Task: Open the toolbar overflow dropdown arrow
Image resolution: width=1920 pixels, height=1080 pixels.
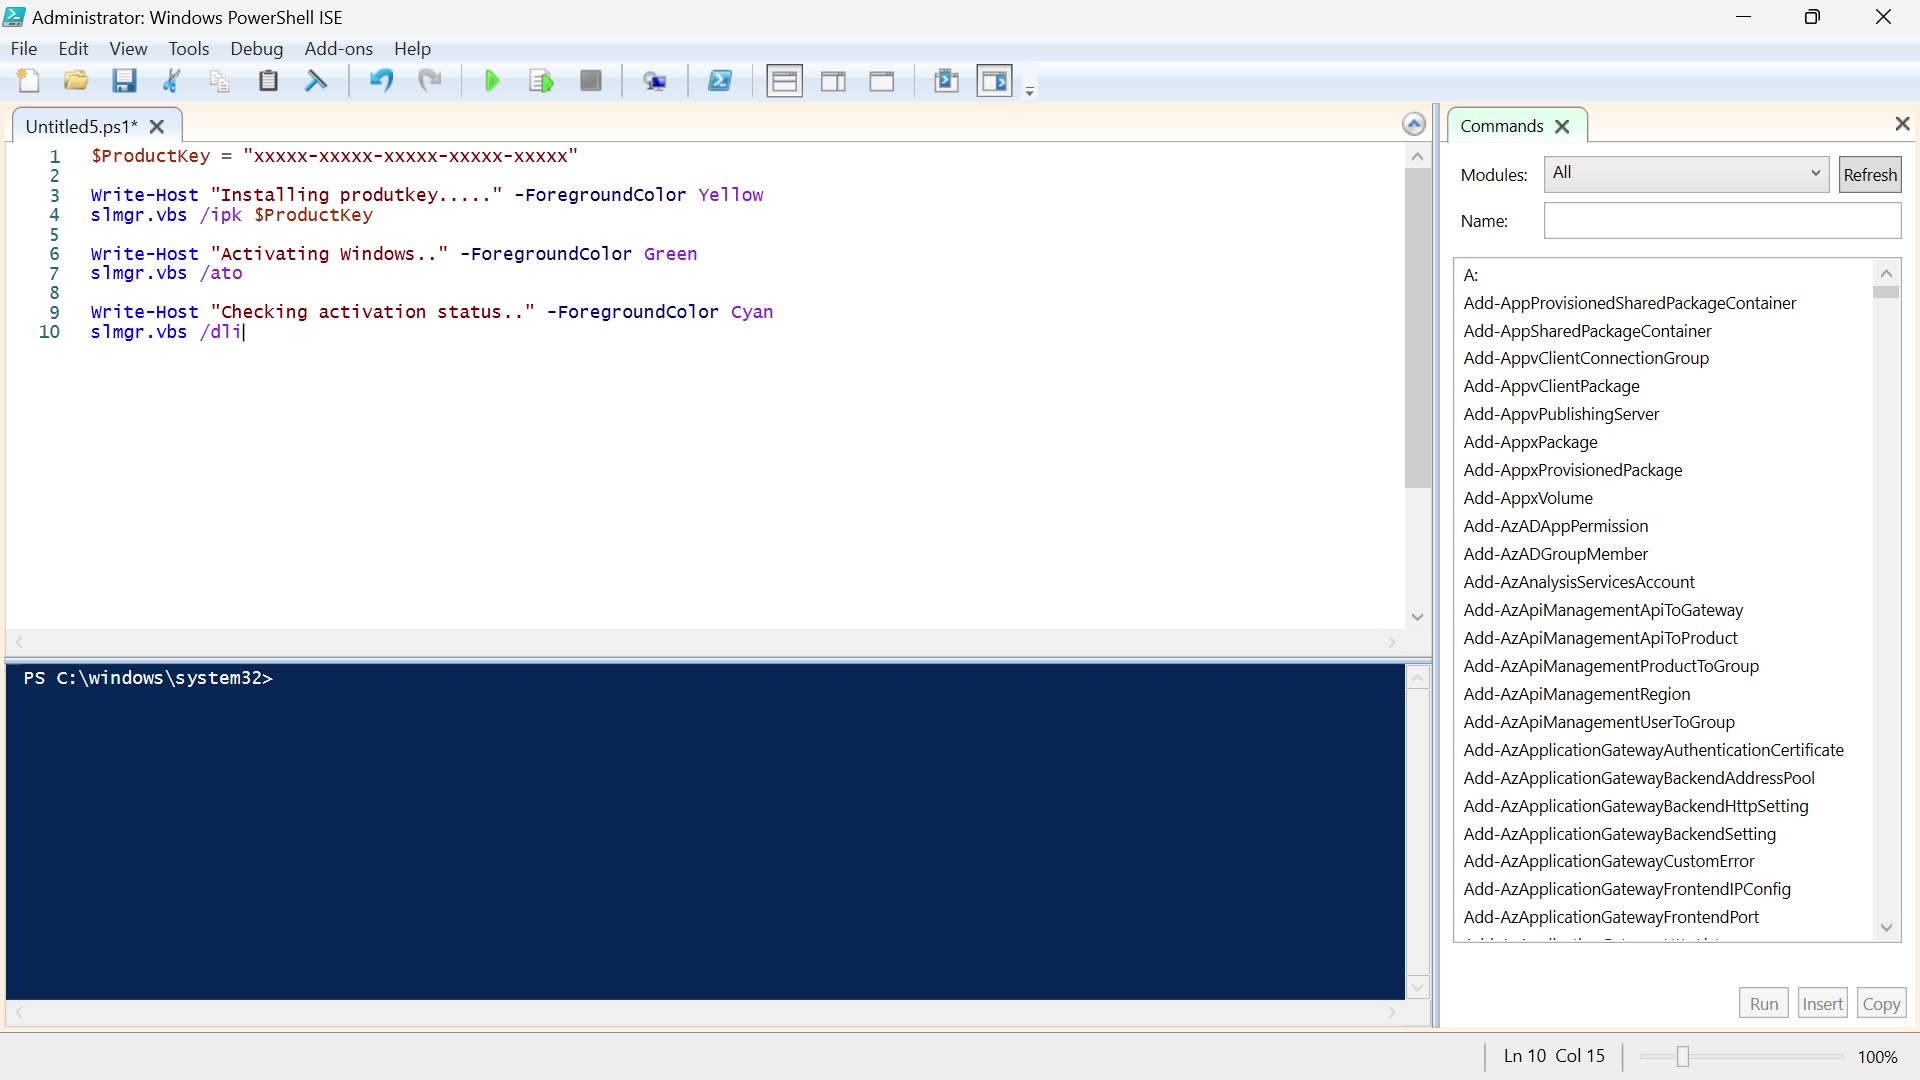Action: click(1029, 93)
